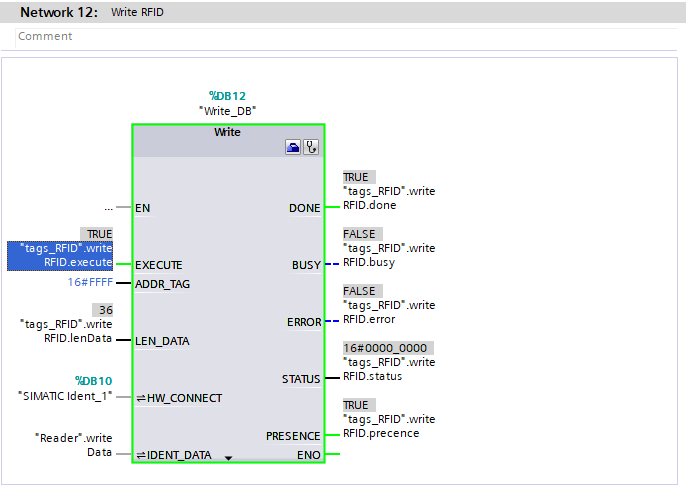The image size is (686, 489).
Task: Select the %DB12 instance data block label
Action: click(x=227, y=96)
